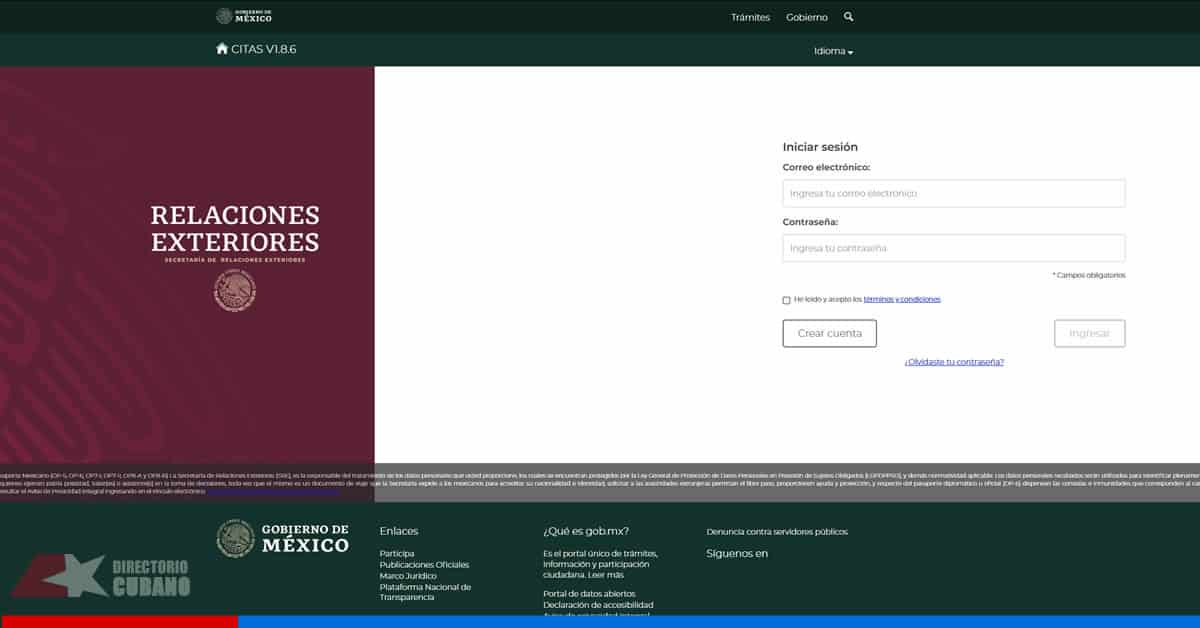This screenshot has width=1200, height=628.
Task: Open the Declaración de accesibilidad link
Action: [598, 605]
